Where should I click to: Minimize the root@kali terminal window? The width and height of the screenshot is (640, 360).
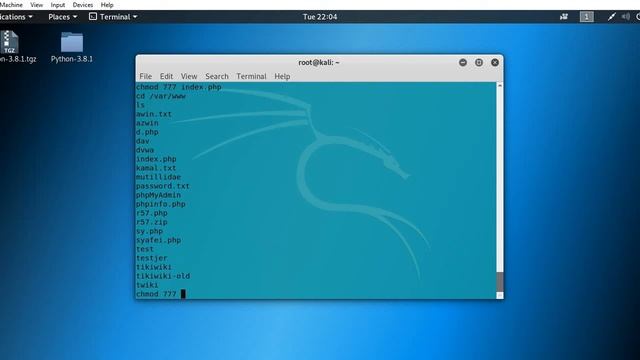[463, 62]
